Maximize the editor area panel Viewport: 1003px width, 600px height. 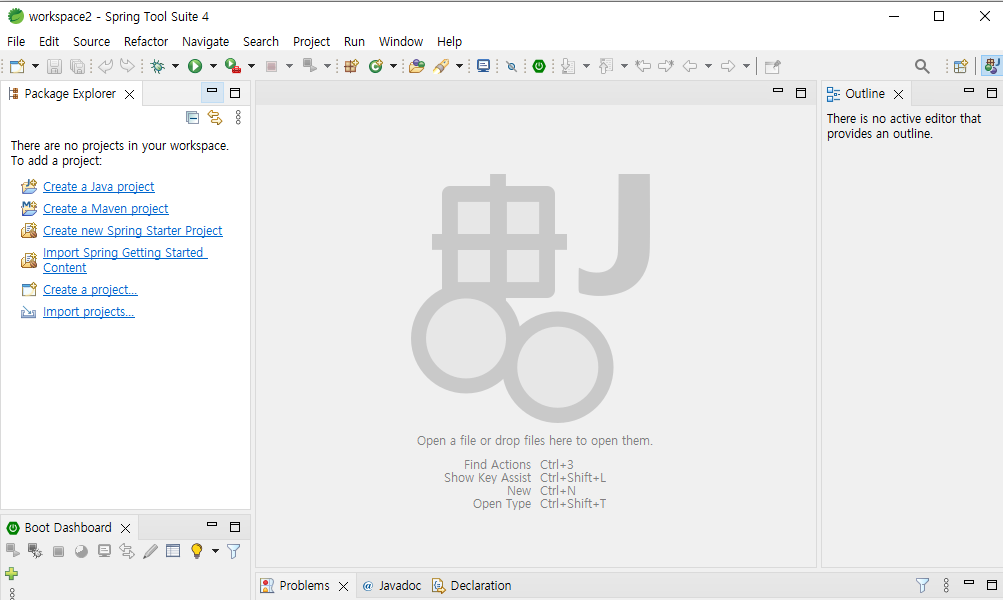click(x=801, y=93)
